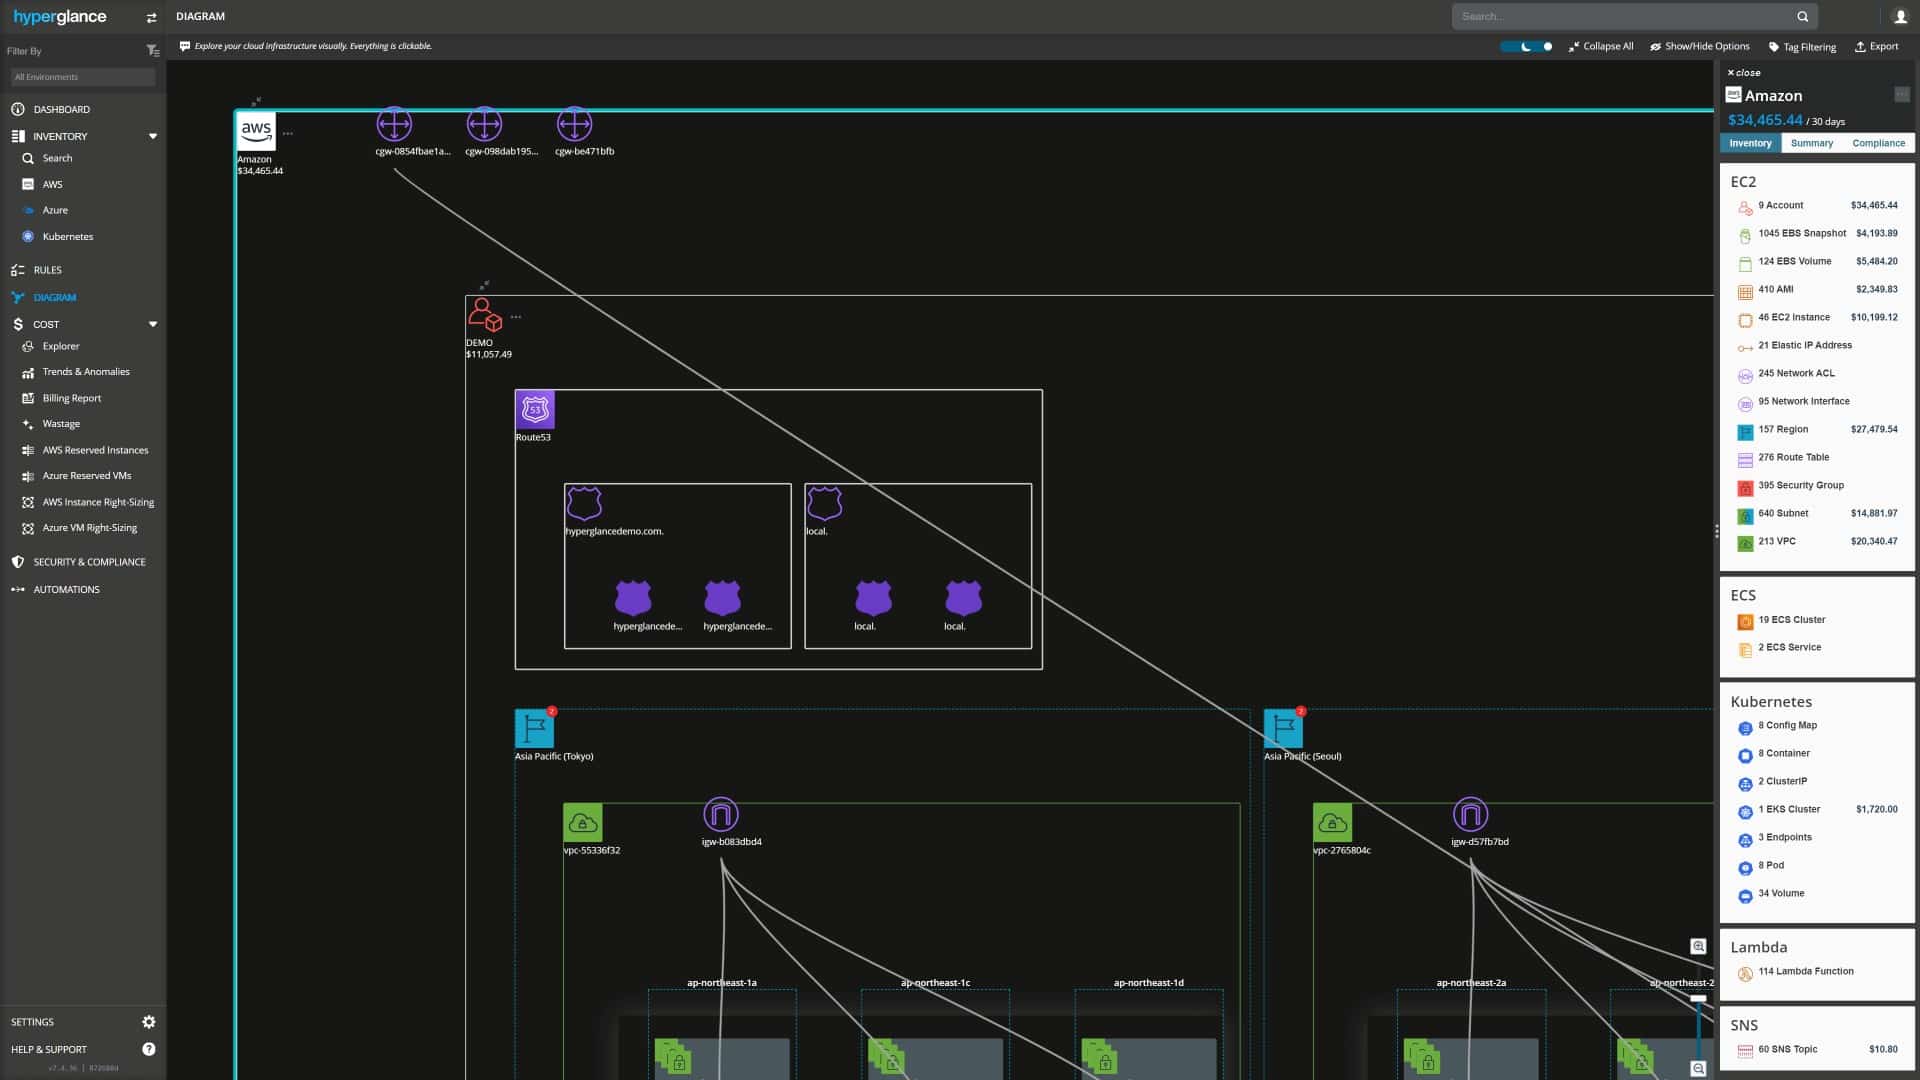Click 1045 EBS Snapshot row
This screenshot has width=1920, height=1080.
[x=1816, y=234]
